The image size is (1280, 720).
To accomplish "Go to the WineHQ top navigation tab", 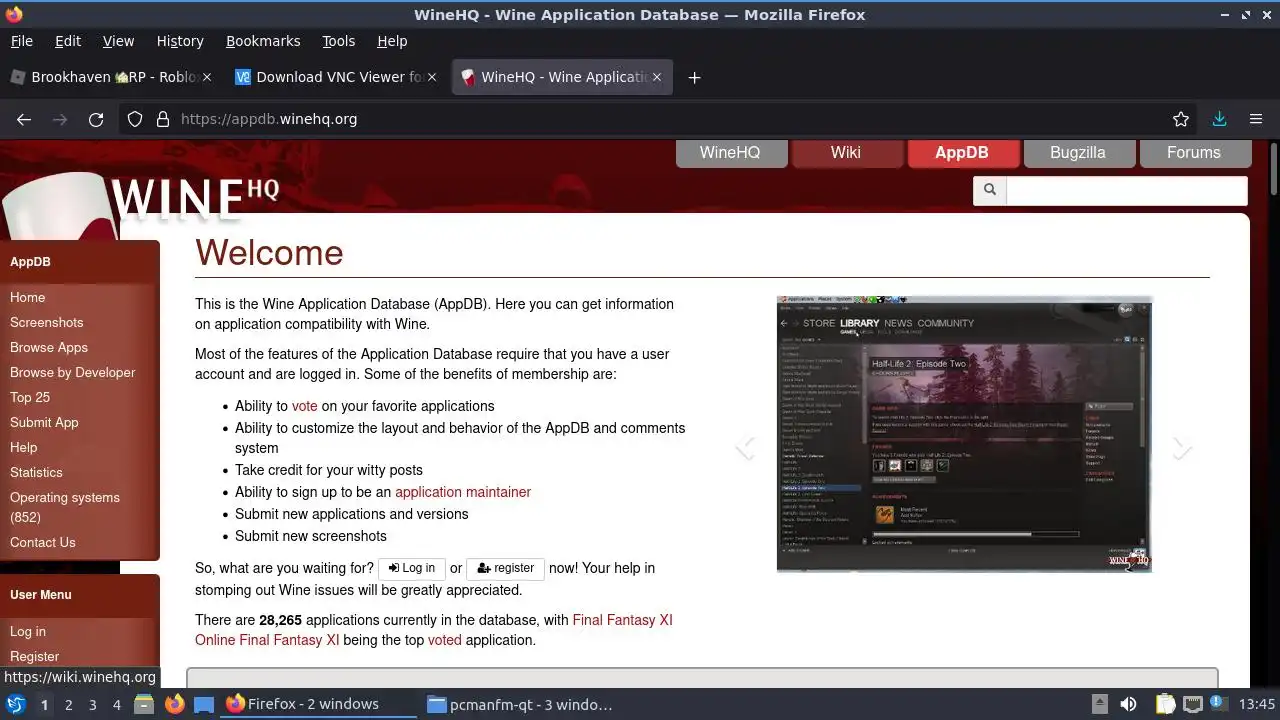I will [x=730, y=153].
